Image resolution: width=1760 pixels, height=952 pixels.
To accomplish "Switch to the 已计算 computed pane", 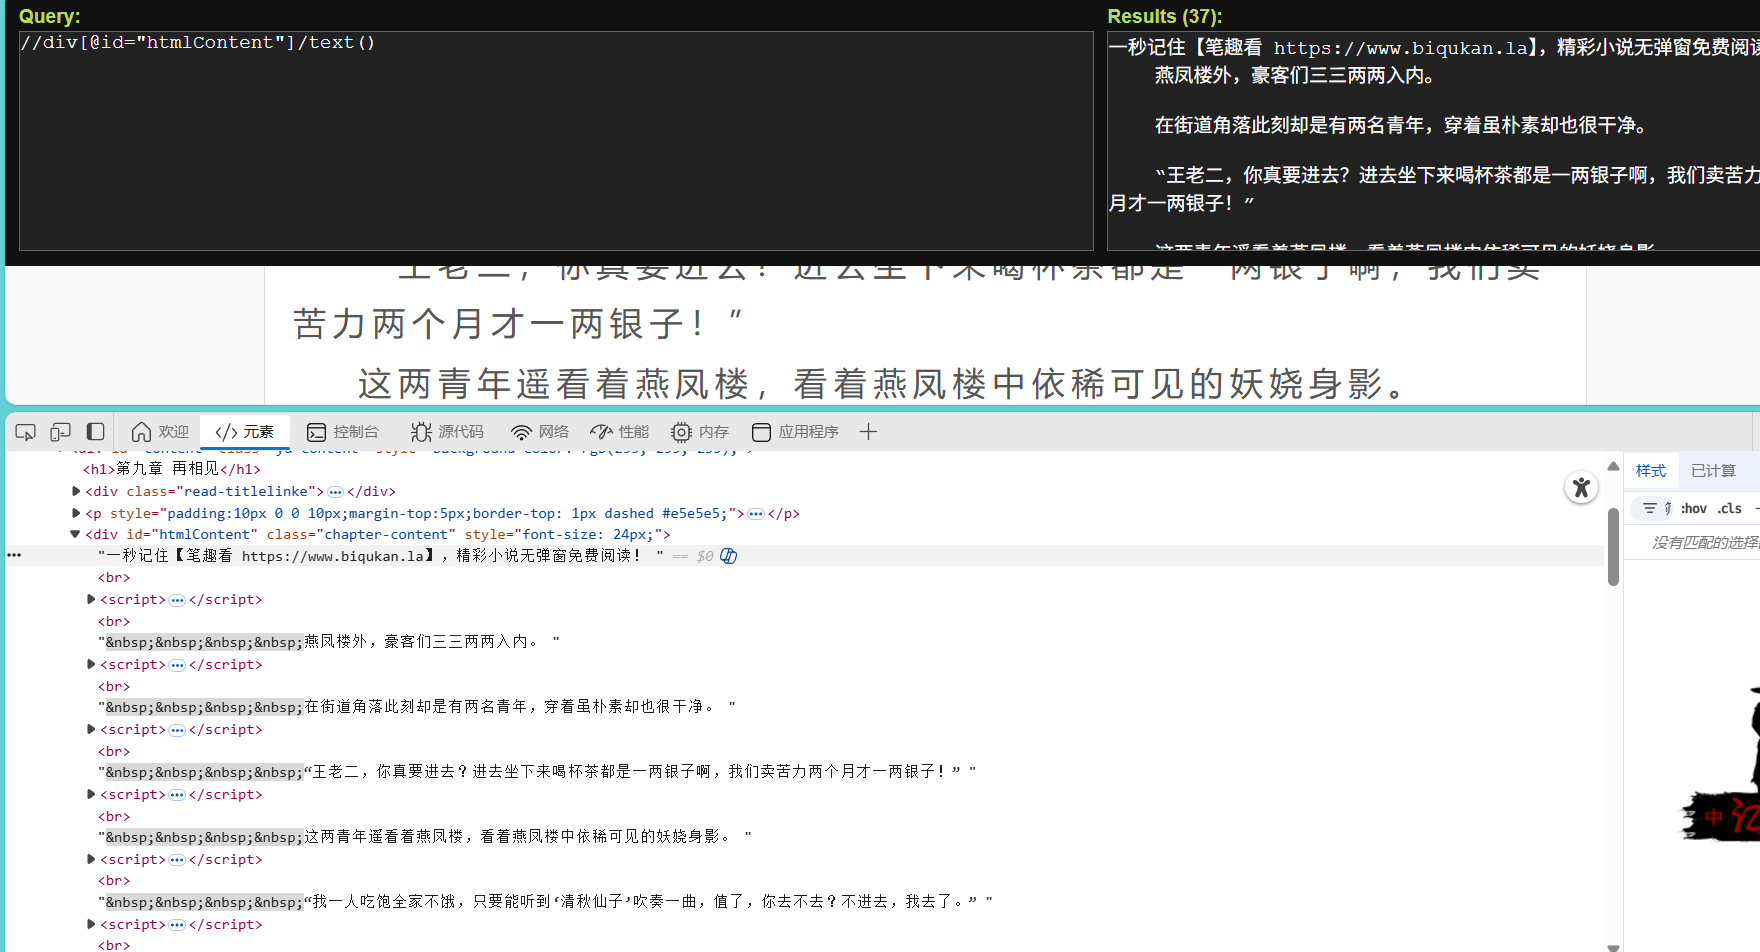I will pyautogui.click(x=1713, y=471).
